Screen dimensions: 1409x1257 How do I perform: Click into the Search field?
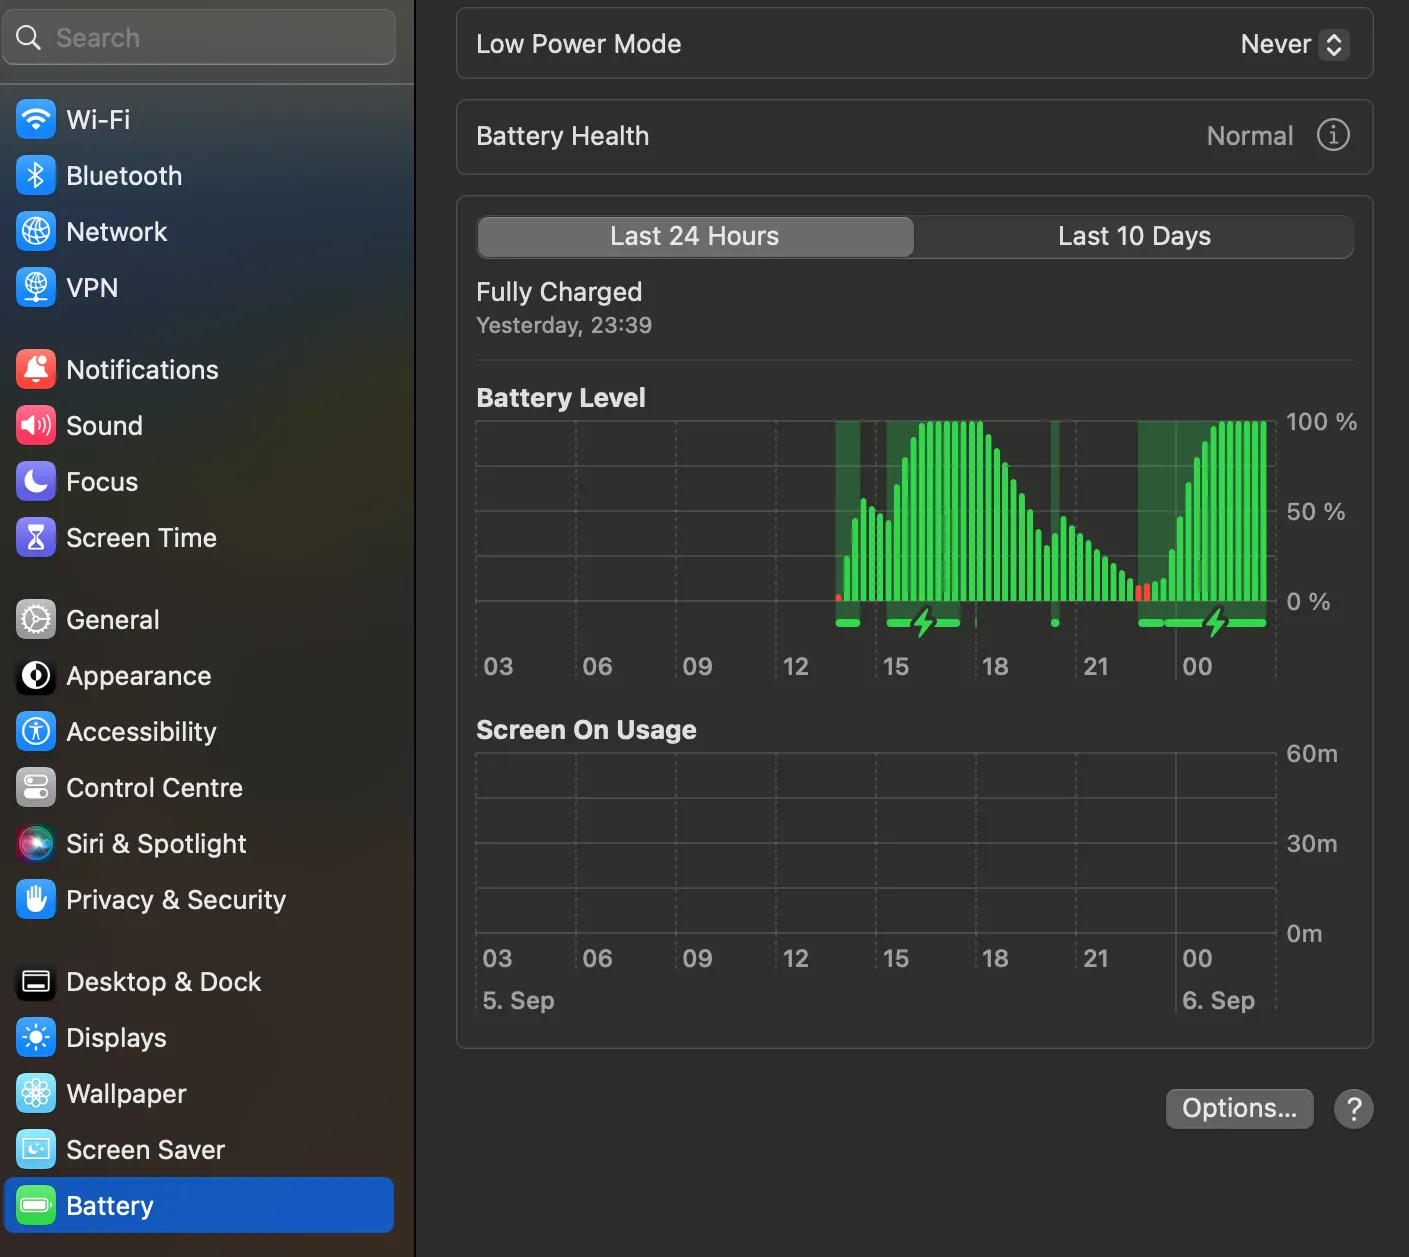coord(200,38)
